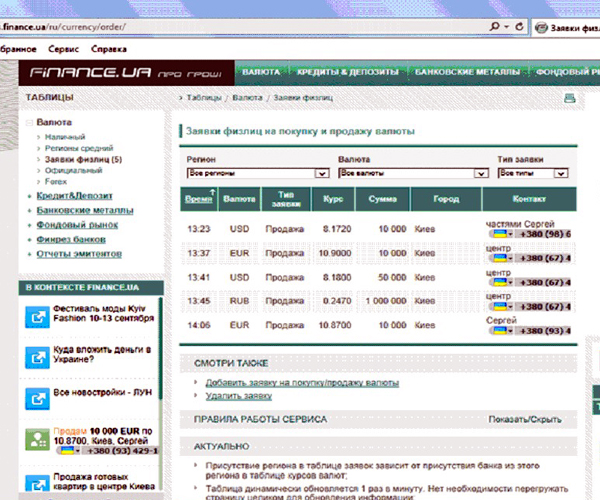
Task: Open the Сервис menu in browser
Action: click(x=64, y=48)
